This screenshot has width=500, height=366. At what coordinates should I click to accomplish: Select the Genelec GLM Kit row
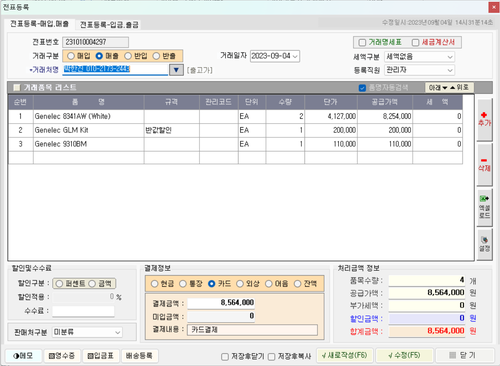click(235, 130)
